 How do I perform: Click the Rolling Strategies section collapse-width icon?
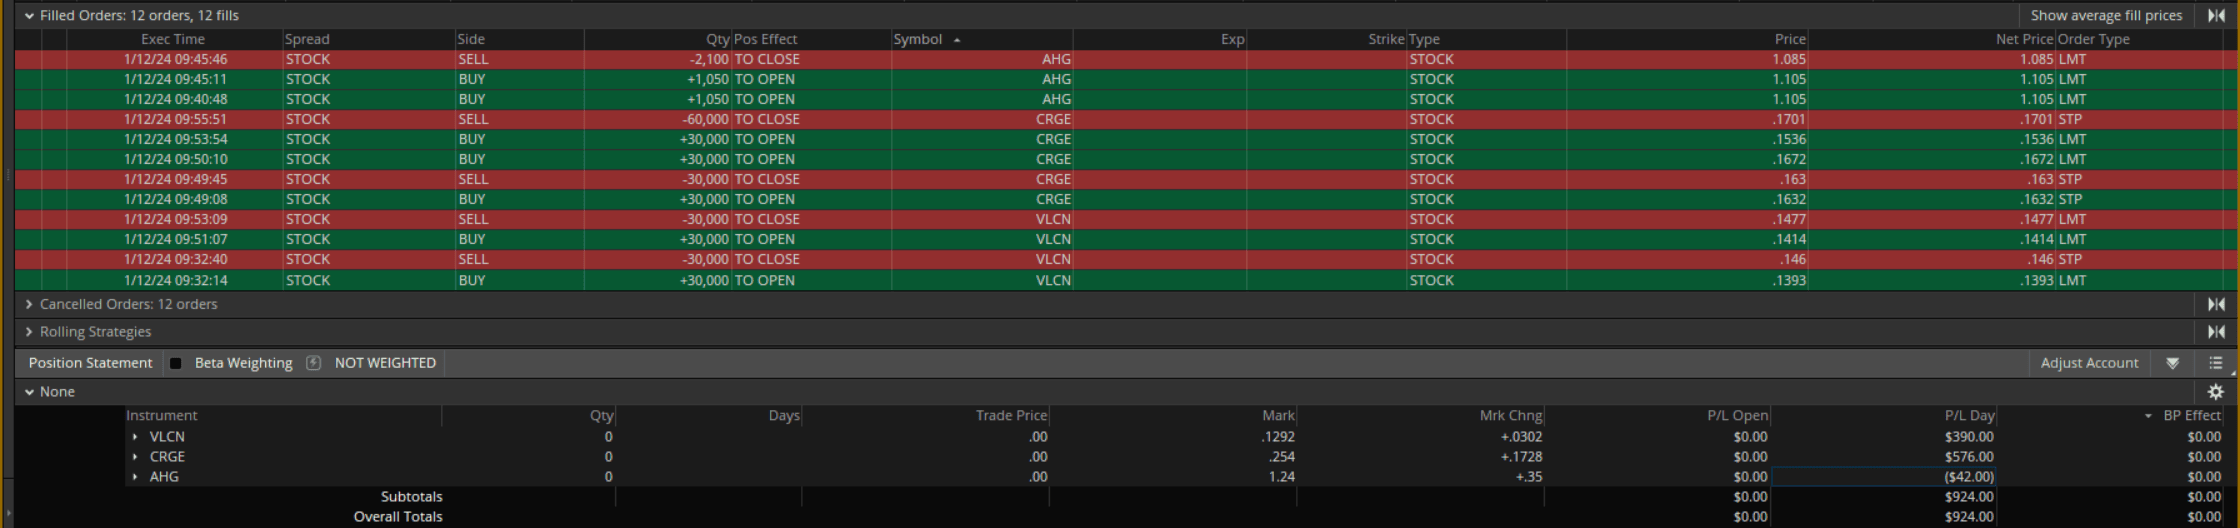click(2216, 332)
